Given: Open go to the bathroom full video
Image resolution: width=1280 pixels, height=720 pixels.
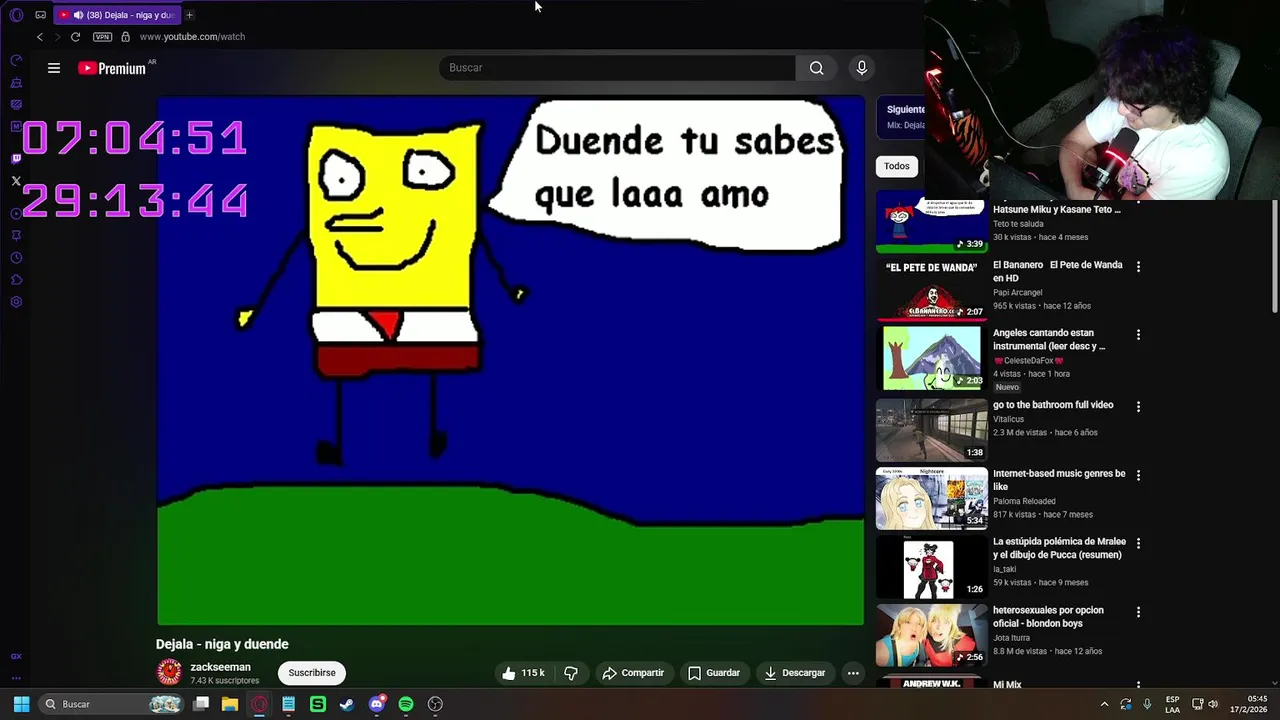Looking at the screenshot, I should (1053, 405).
